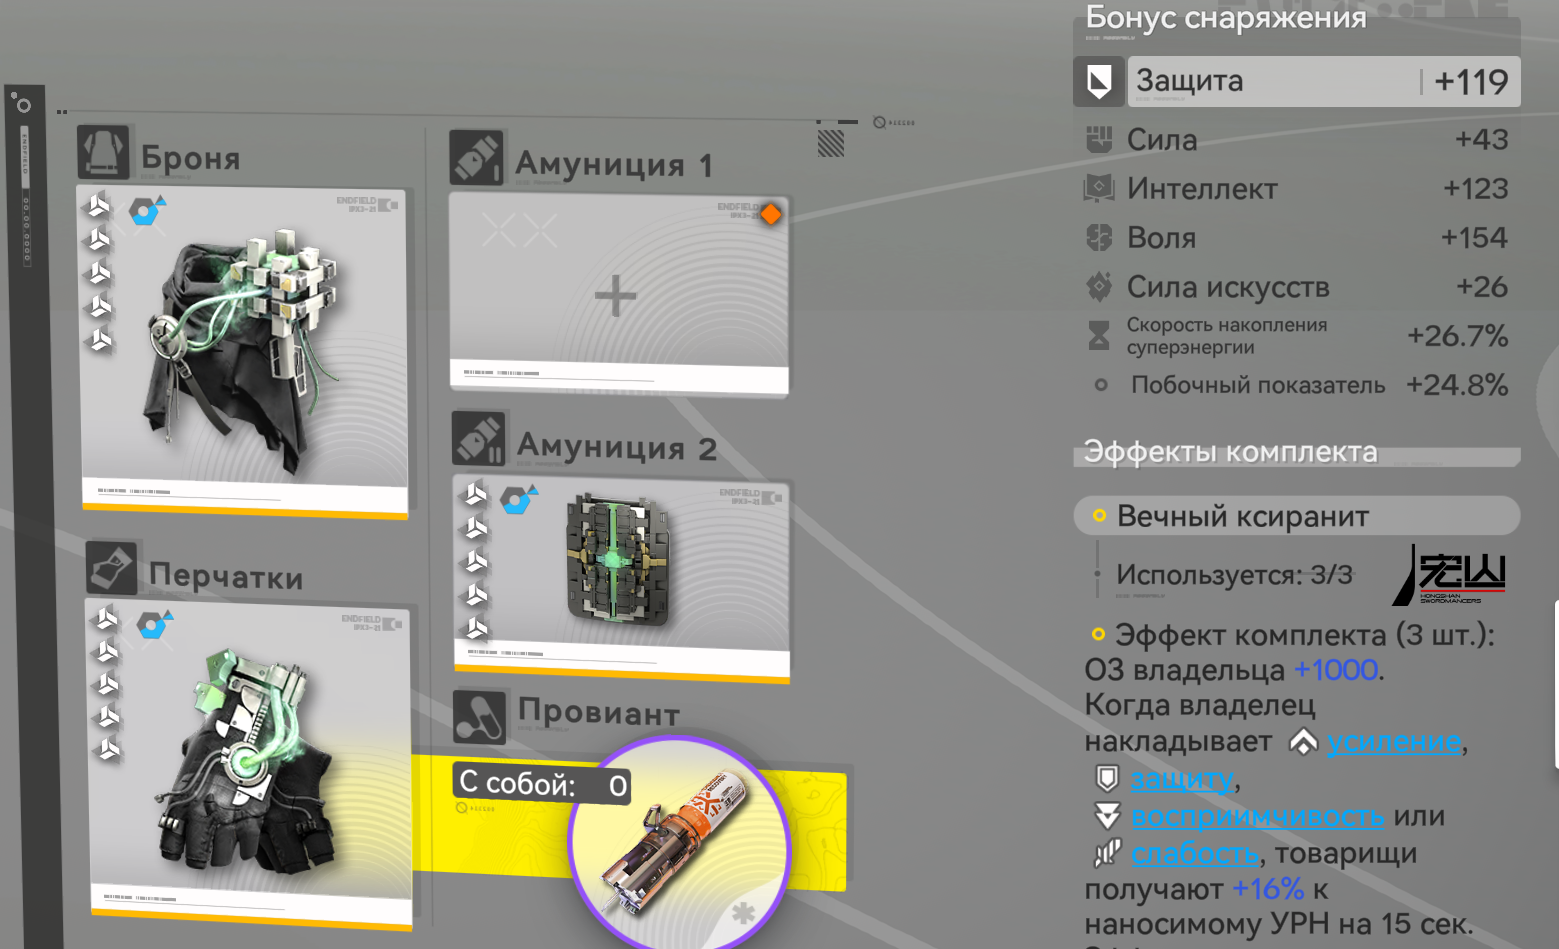Click the +26 arts power value
Screen dimensions: 1559x949
(x=1482, y=287)
